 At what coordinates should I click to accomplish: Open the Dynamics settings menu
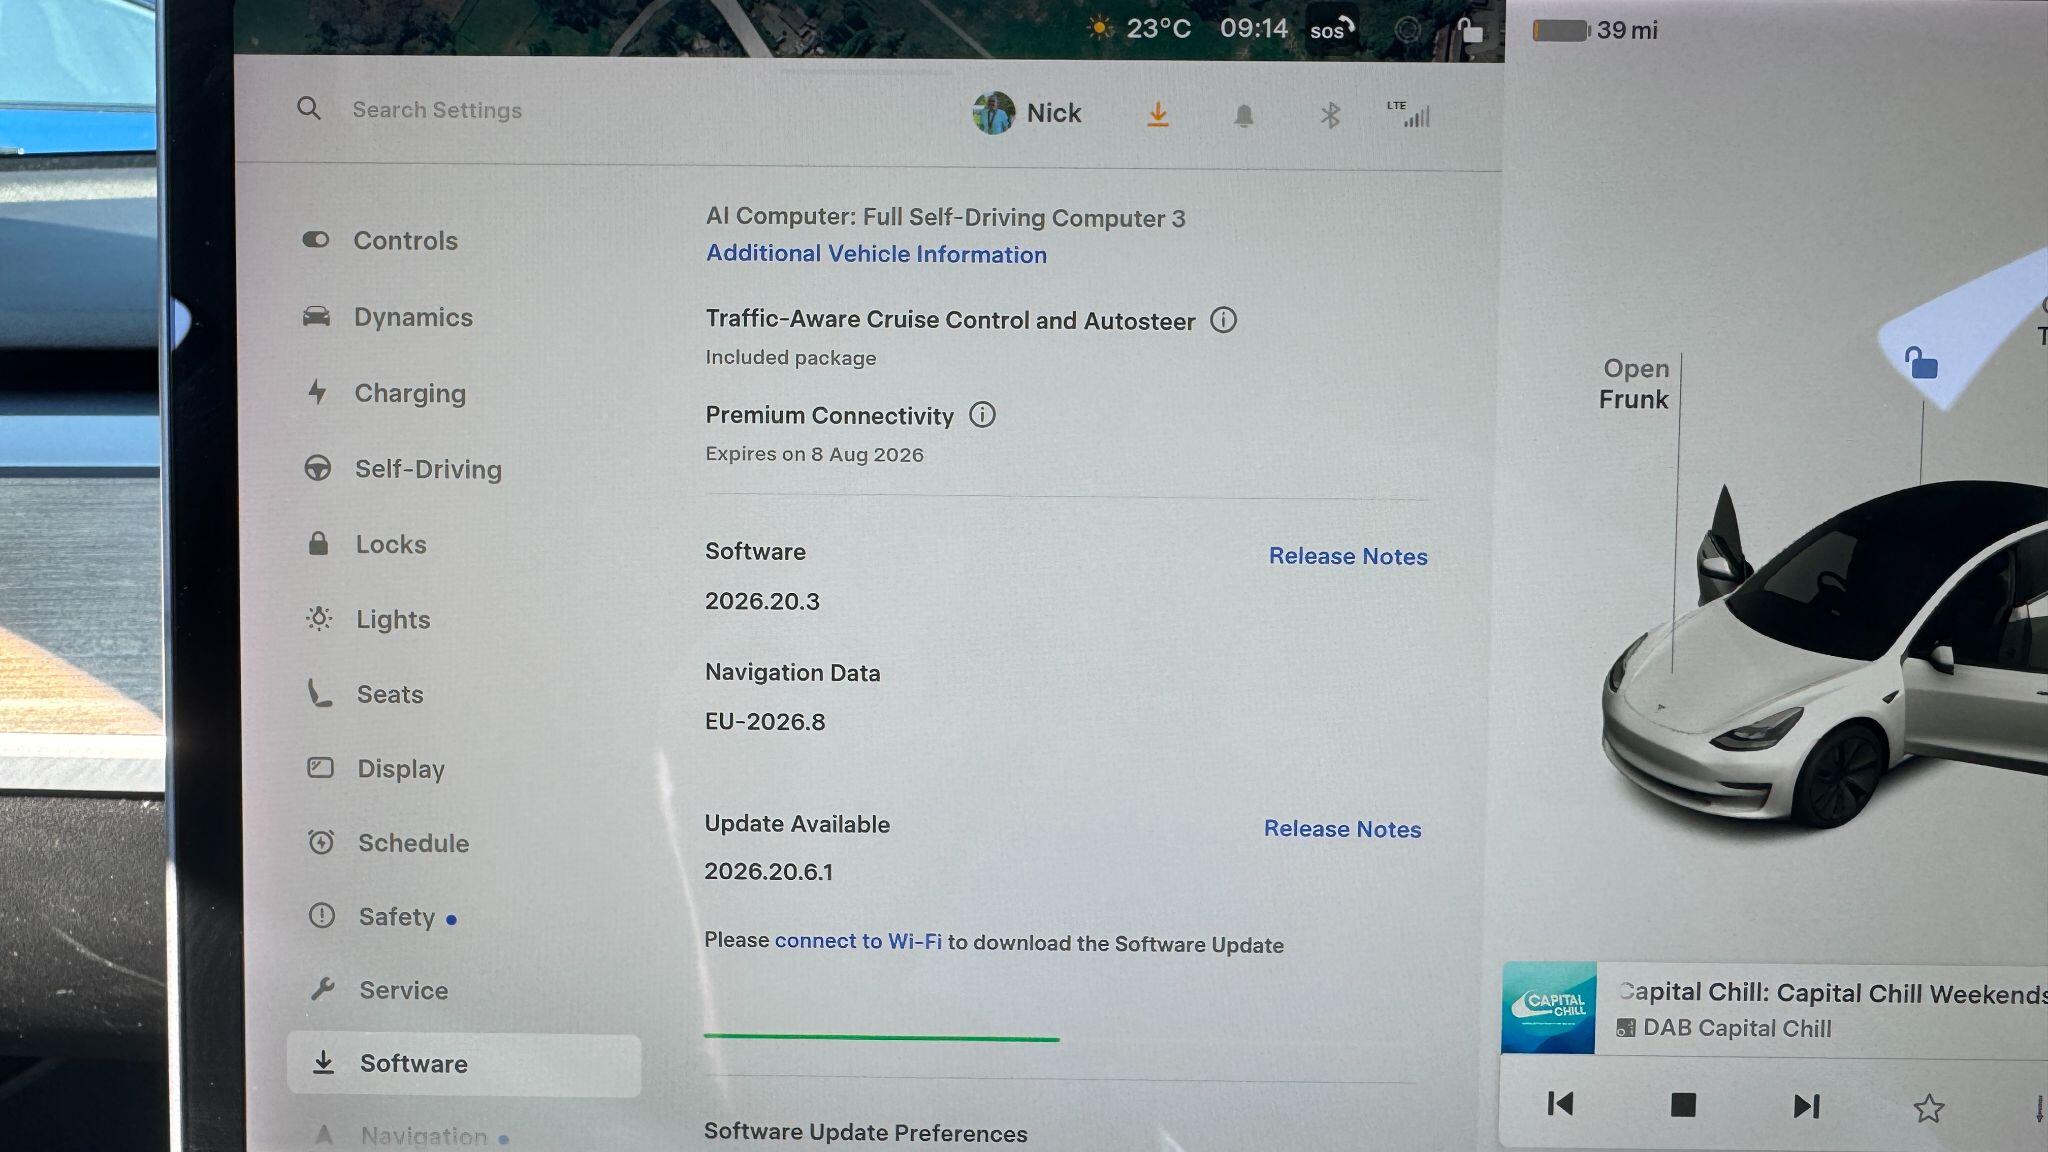[x=387, y=317]
